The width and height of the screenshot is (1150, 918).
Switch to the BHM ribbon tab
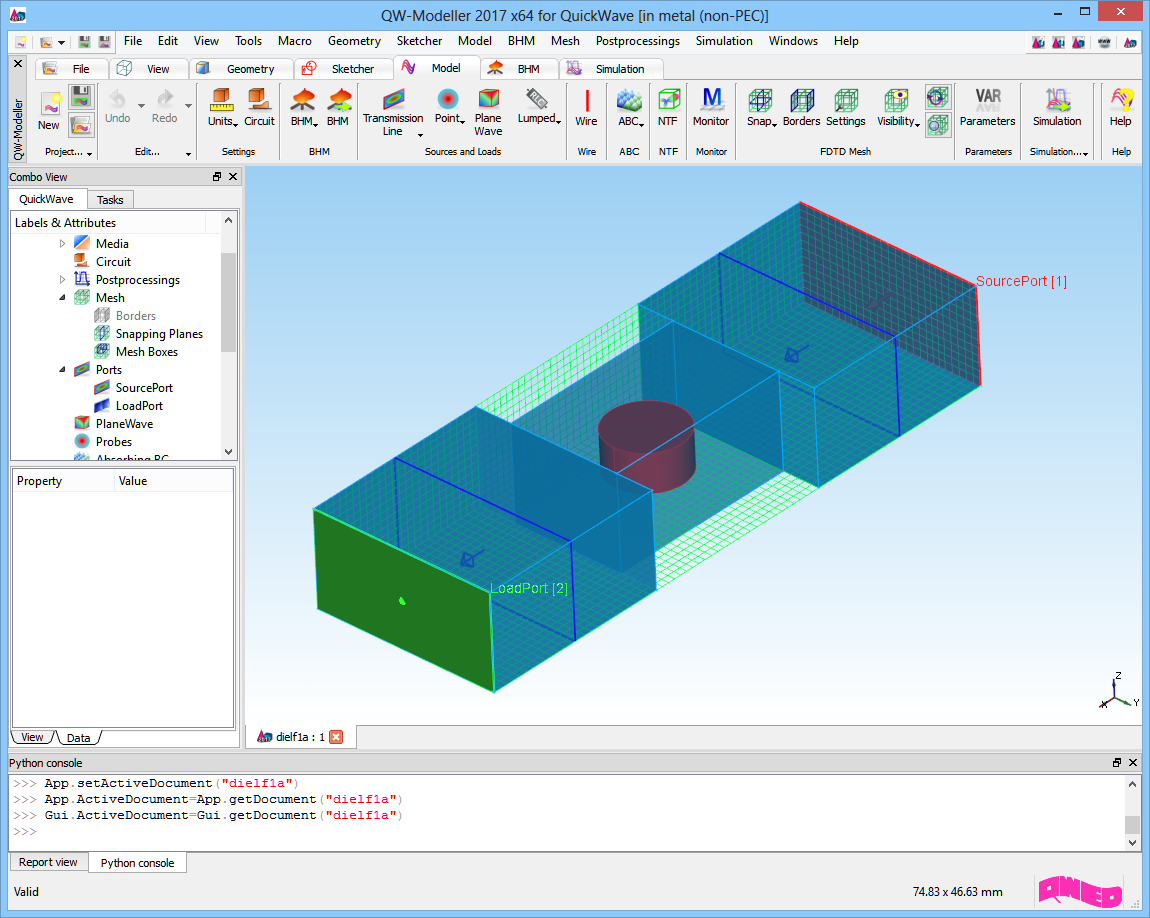coord(519,68)
